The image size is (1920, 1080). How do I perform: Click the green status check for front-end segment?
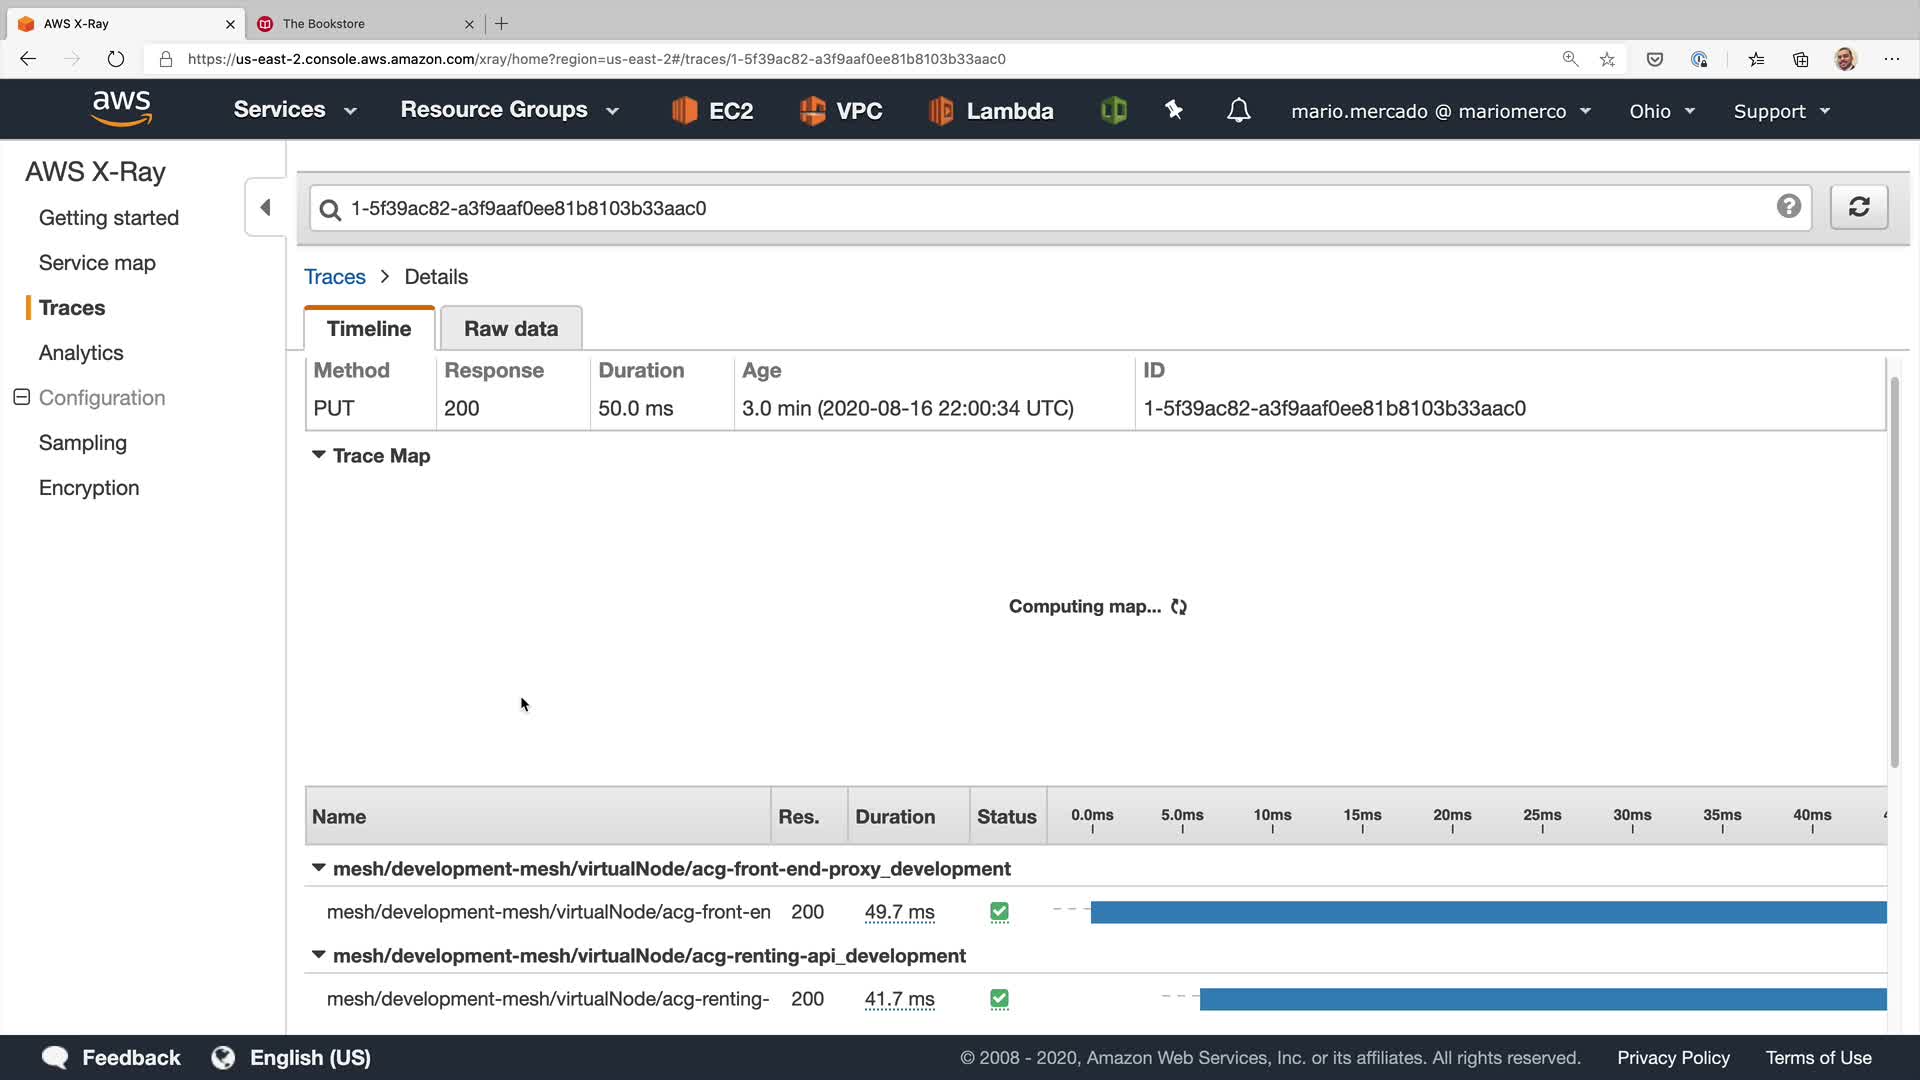coord(999,912)
